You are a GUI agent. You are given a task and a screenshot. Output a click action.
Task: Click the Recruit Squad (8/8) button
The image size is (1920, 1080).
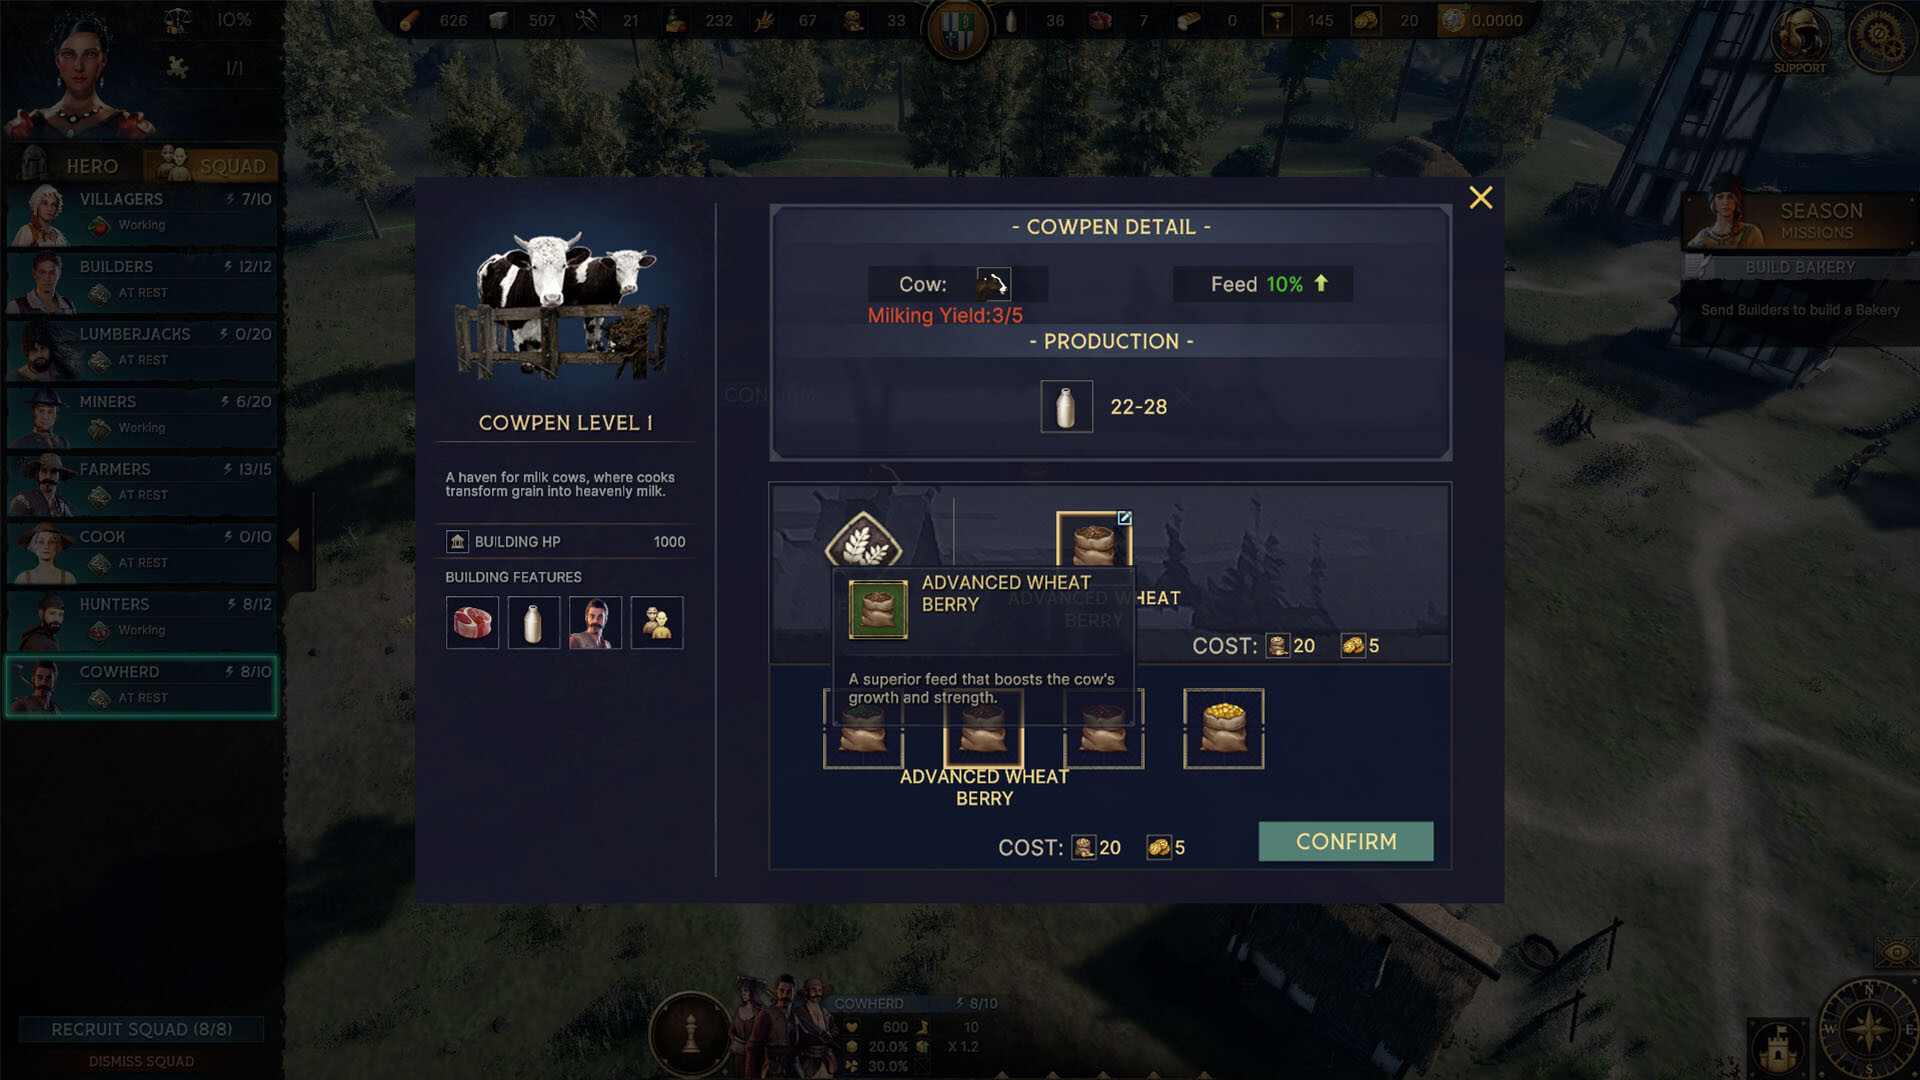[x=141, y=1029]
